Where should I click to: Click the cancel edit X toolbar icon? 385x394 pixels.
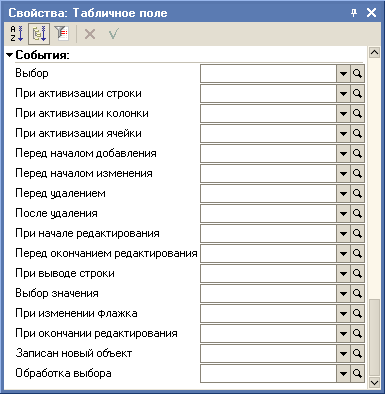point(90,34)
